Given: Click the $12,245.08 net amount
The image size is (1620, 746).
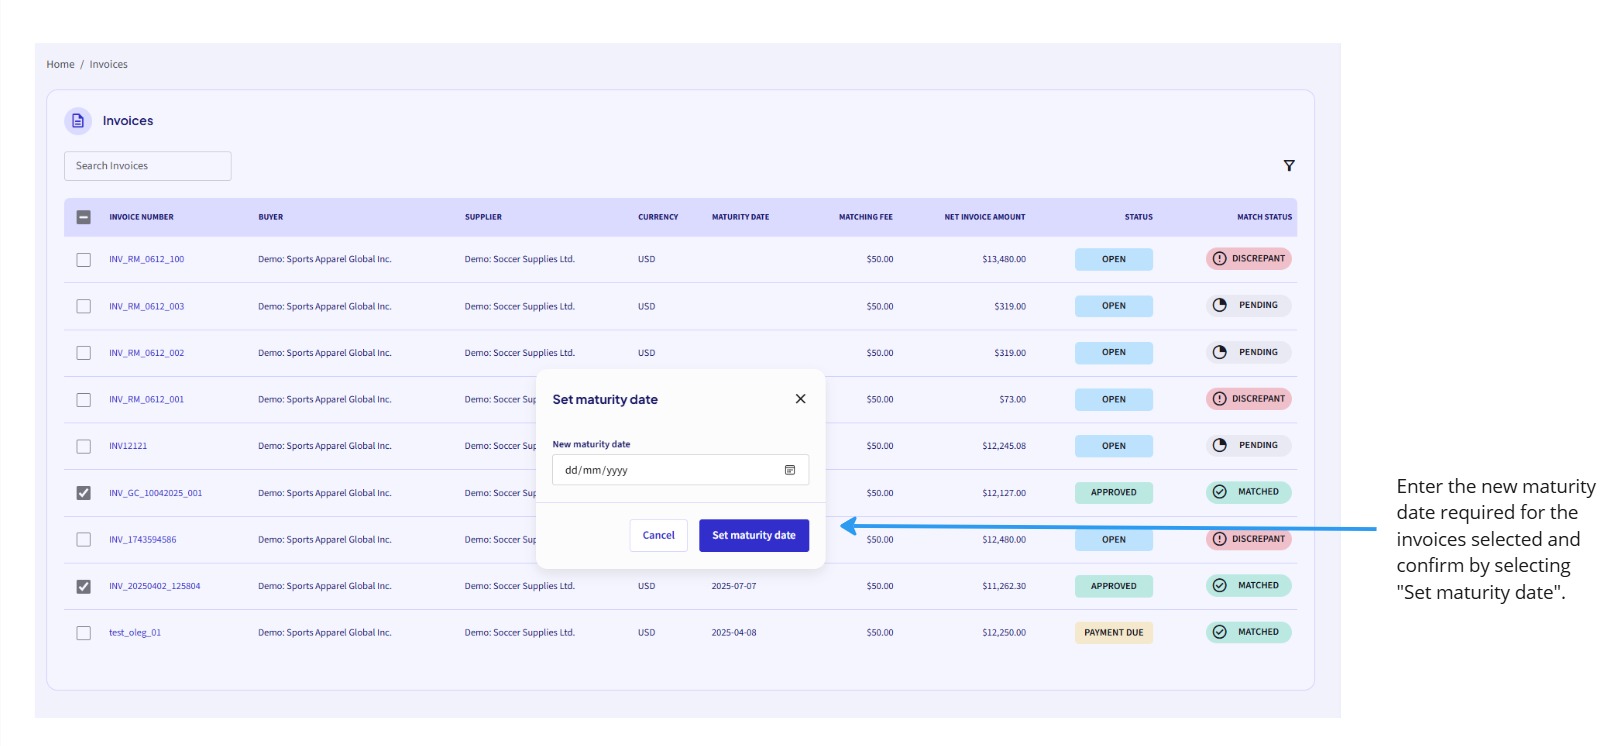Looking at the screenshot, I should point(1004,446).
